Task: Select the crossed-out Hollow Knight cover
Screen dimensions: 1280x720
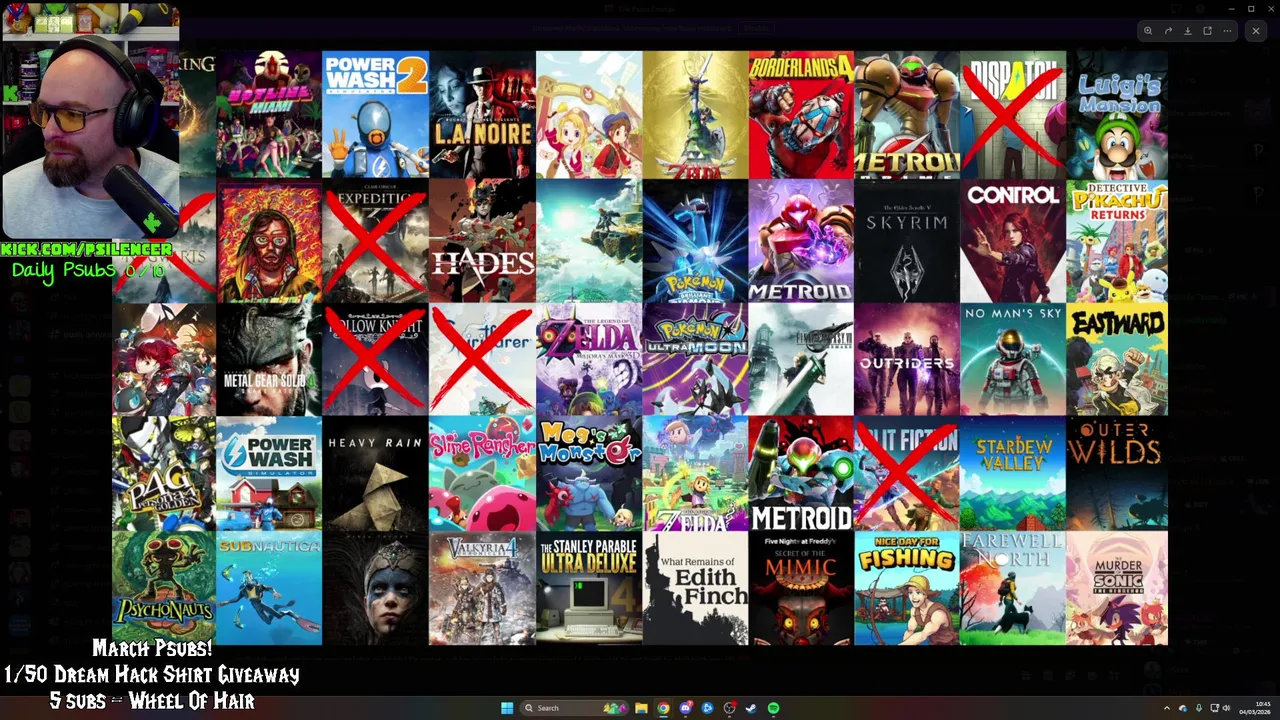Action: click(x=375, y=360)
